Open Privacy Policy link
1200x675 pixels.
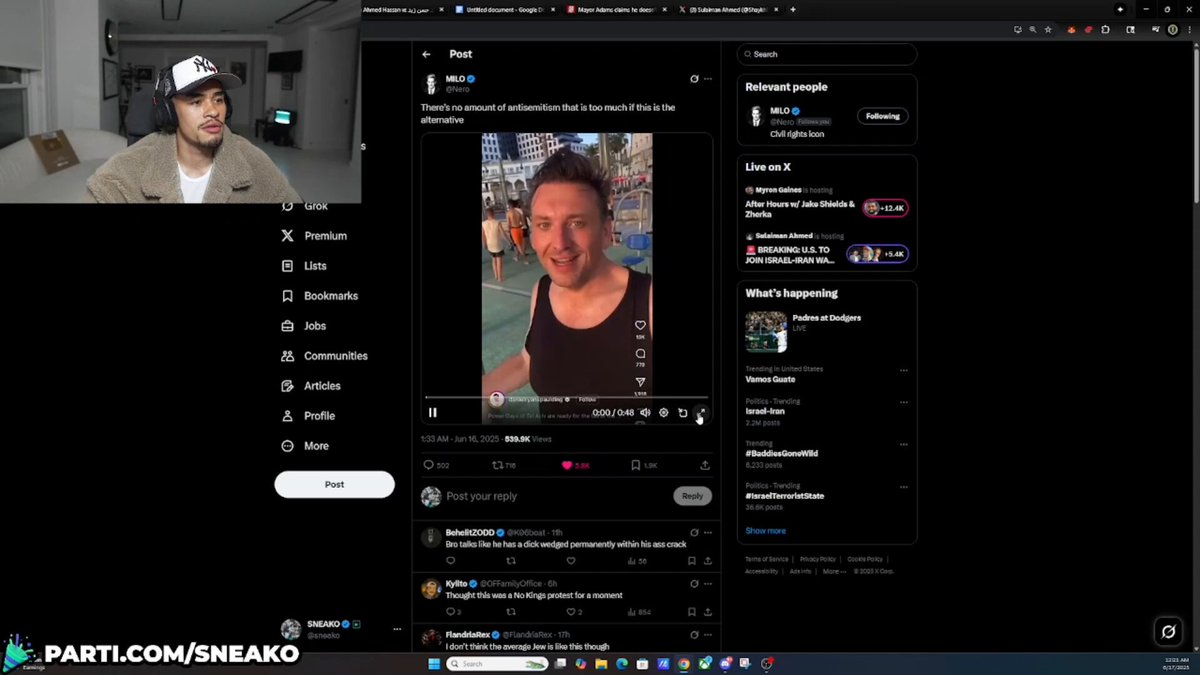point(817,559)
